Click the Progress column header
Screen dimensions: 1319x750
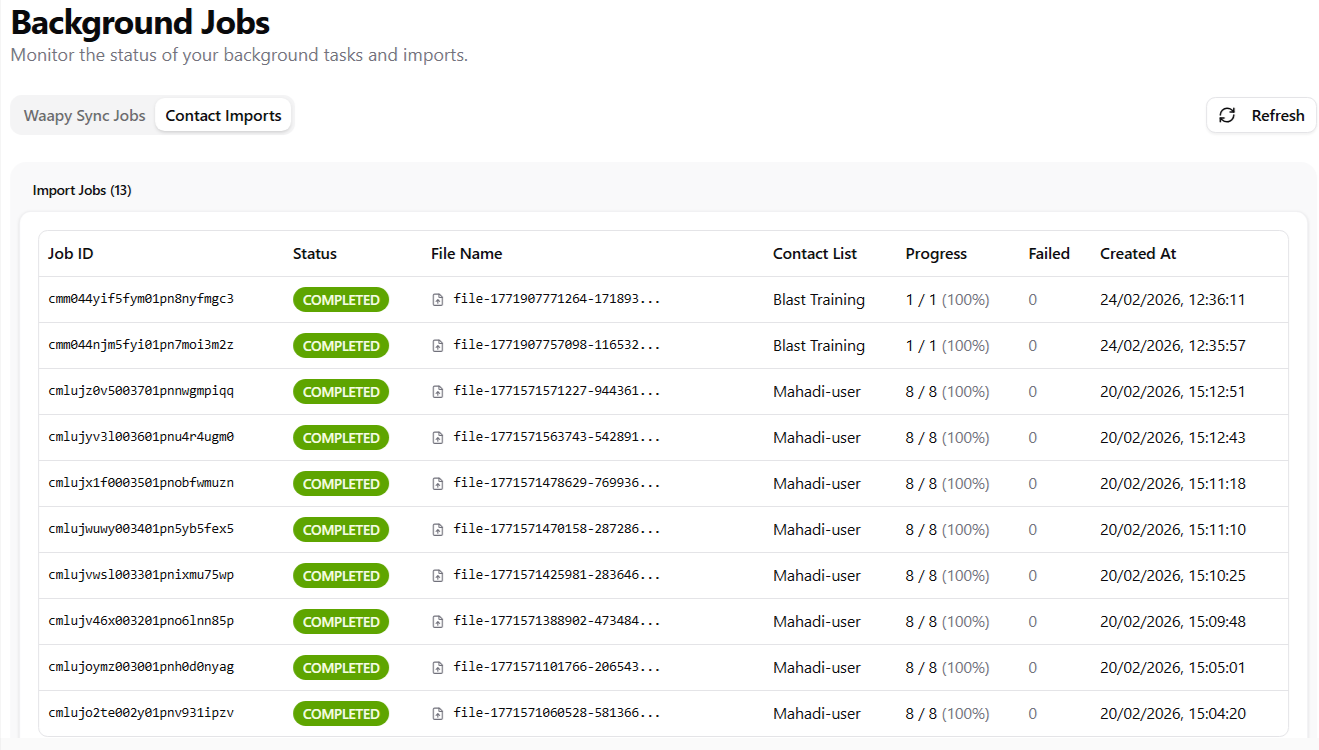pos(936,254)
